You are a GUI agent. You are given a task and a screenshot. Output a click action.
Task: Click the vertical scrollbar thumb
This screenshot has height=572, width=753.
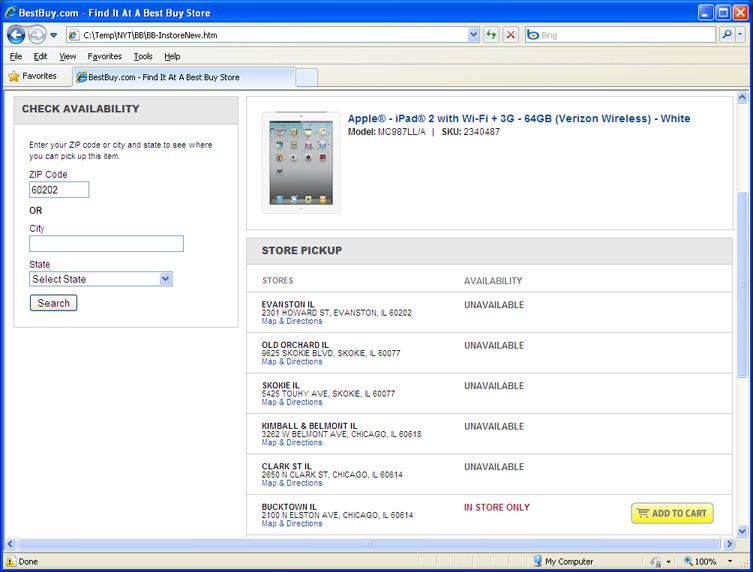click(742, 284)
